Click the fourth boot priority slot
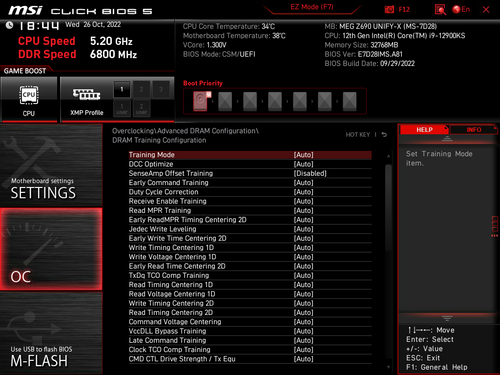Image resolution: width=500 pixels, height=375 pixels. [x=275, y=101]
